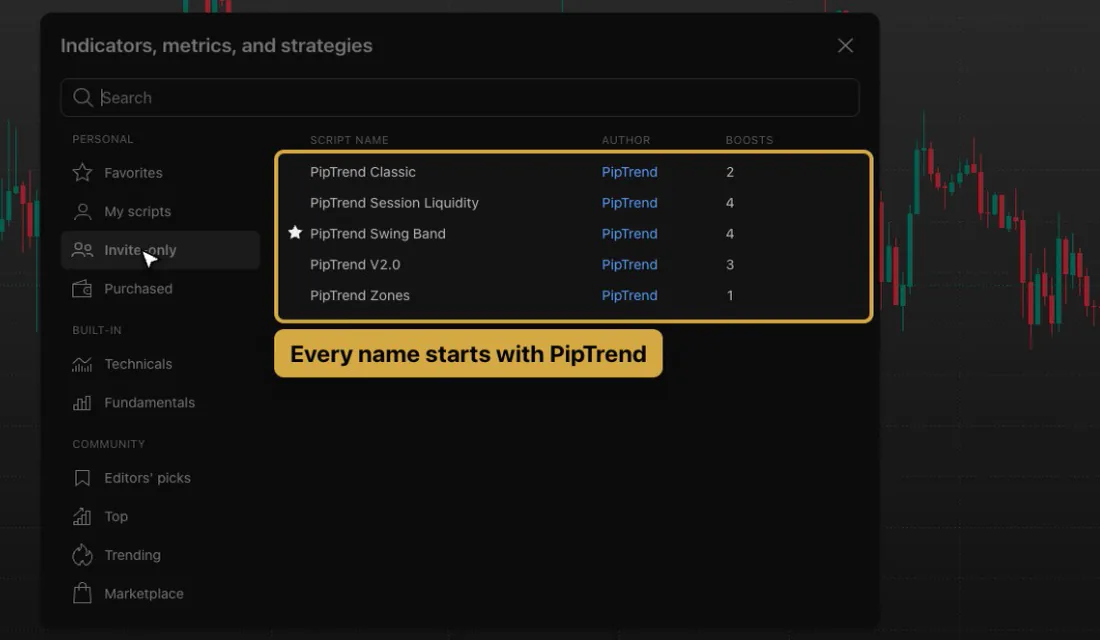
Task: Click the Purchased wallet icon
Action: tap(82, 288)
